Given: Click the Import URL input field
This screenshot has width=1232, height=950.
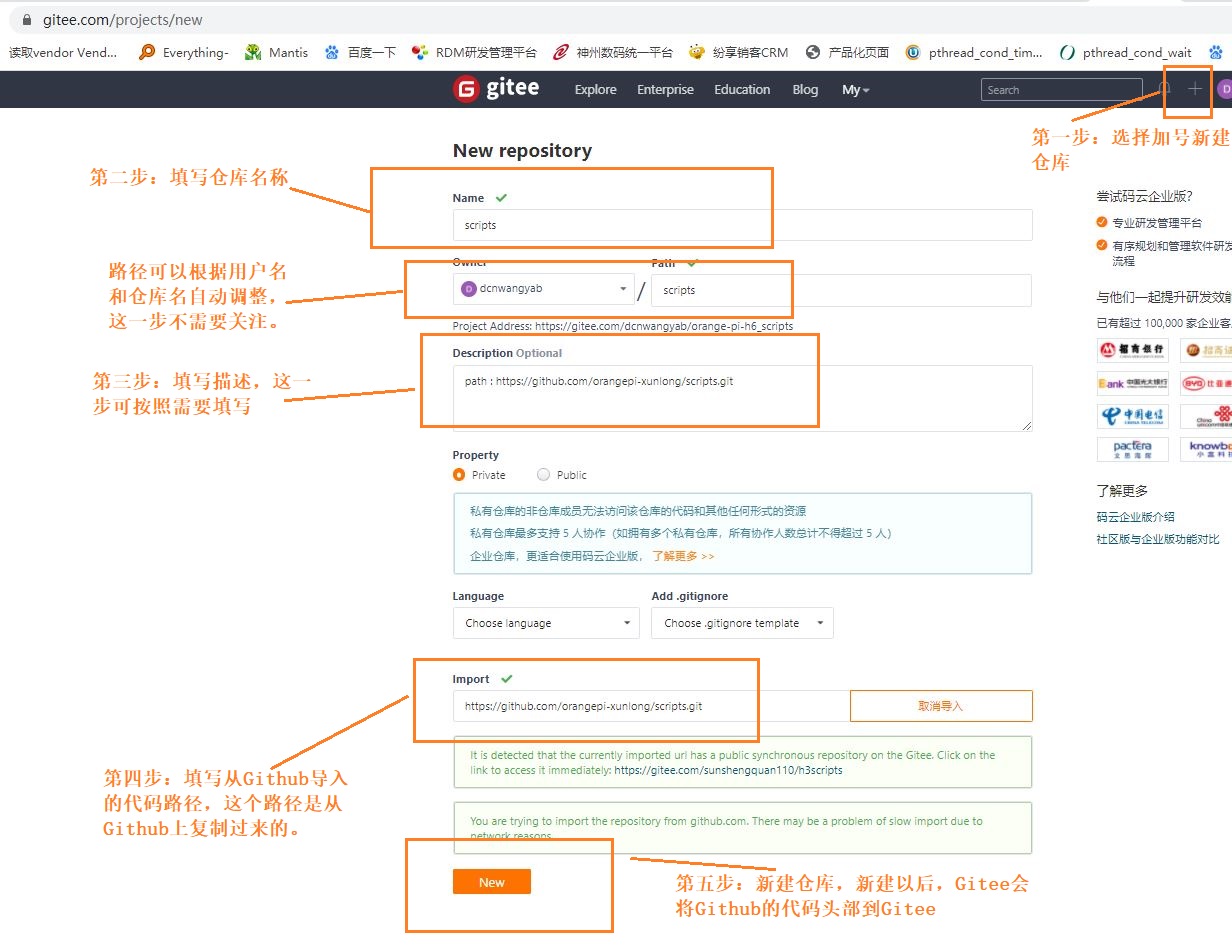Looking at the screenshot, I should click(651, 706).
